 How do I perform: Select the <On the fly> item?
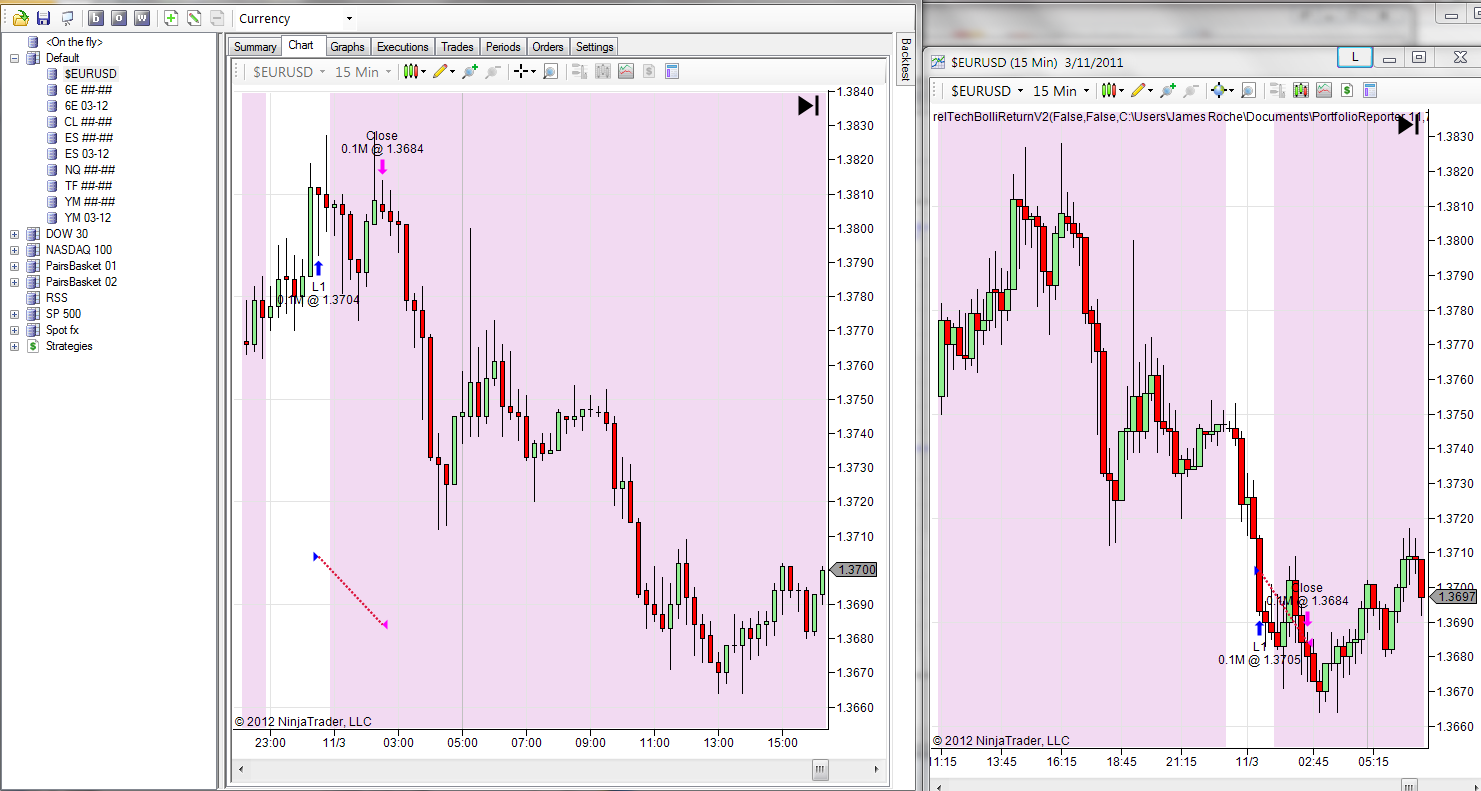(x=74, y=42)
